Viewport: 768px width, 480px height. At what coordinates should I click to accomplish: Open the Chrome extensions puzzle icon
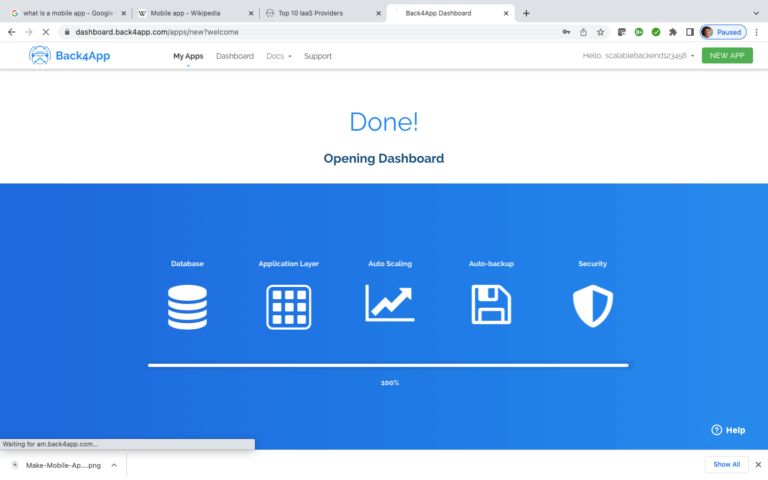tap(673, 32)
